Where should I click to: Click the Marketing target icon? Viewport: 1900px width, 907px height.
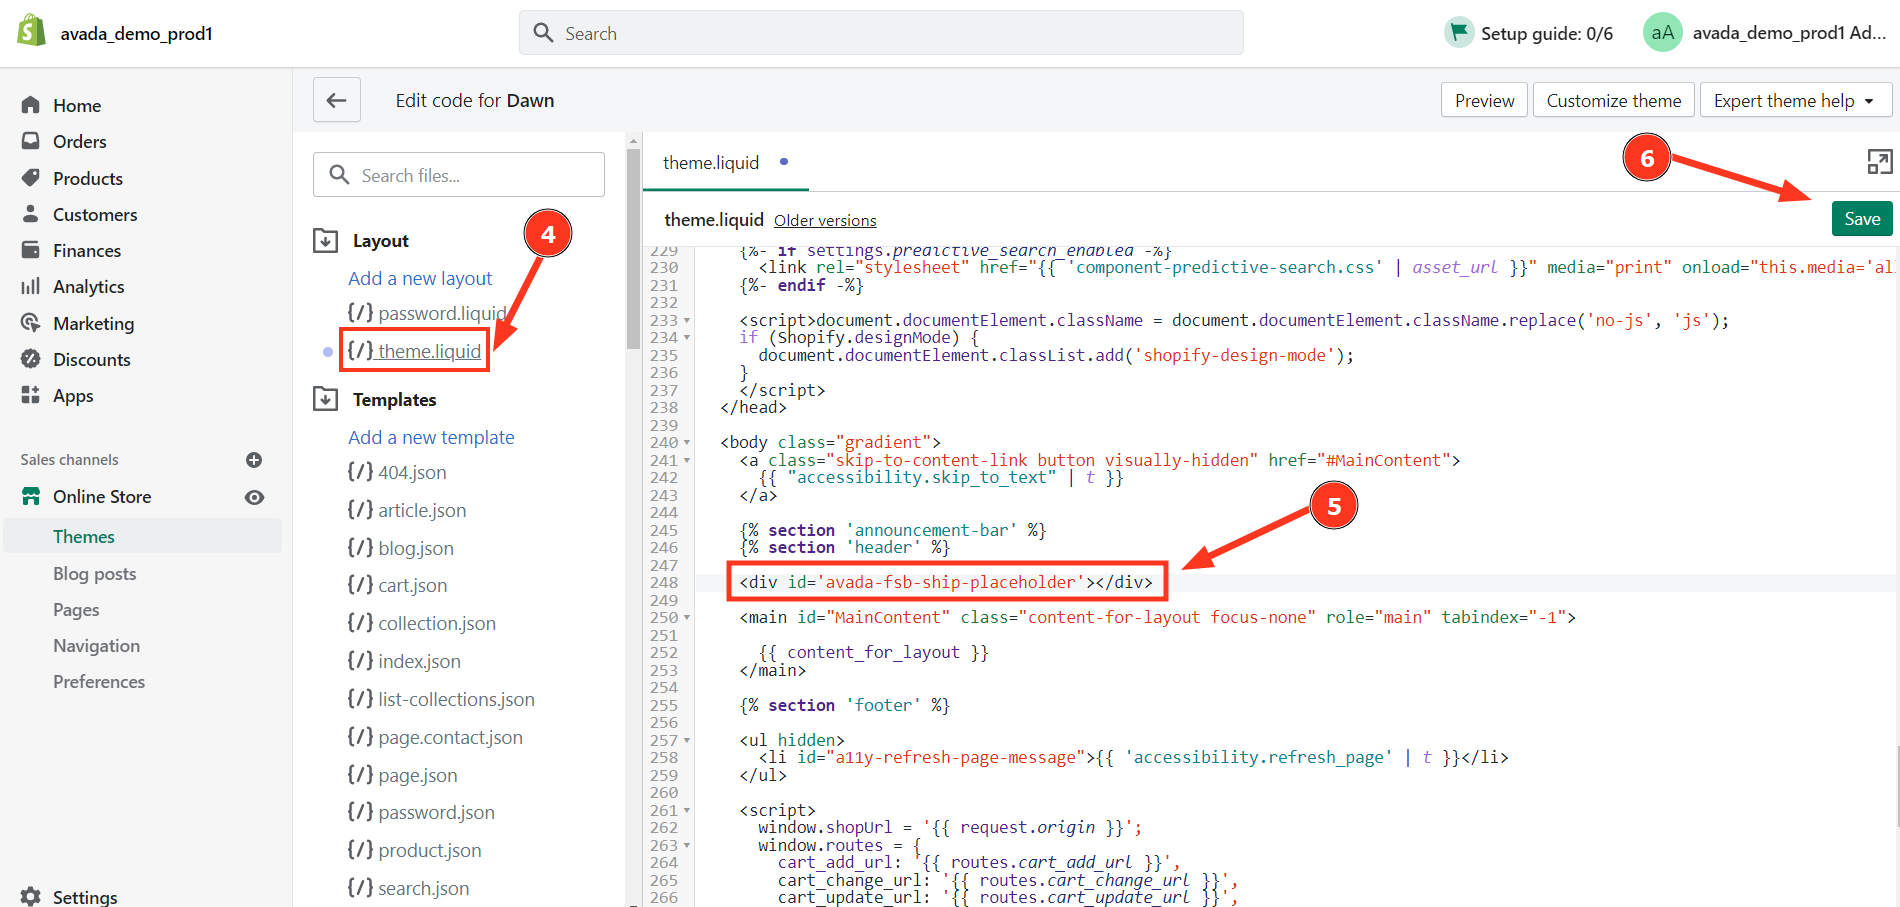[x=31, y=323]
